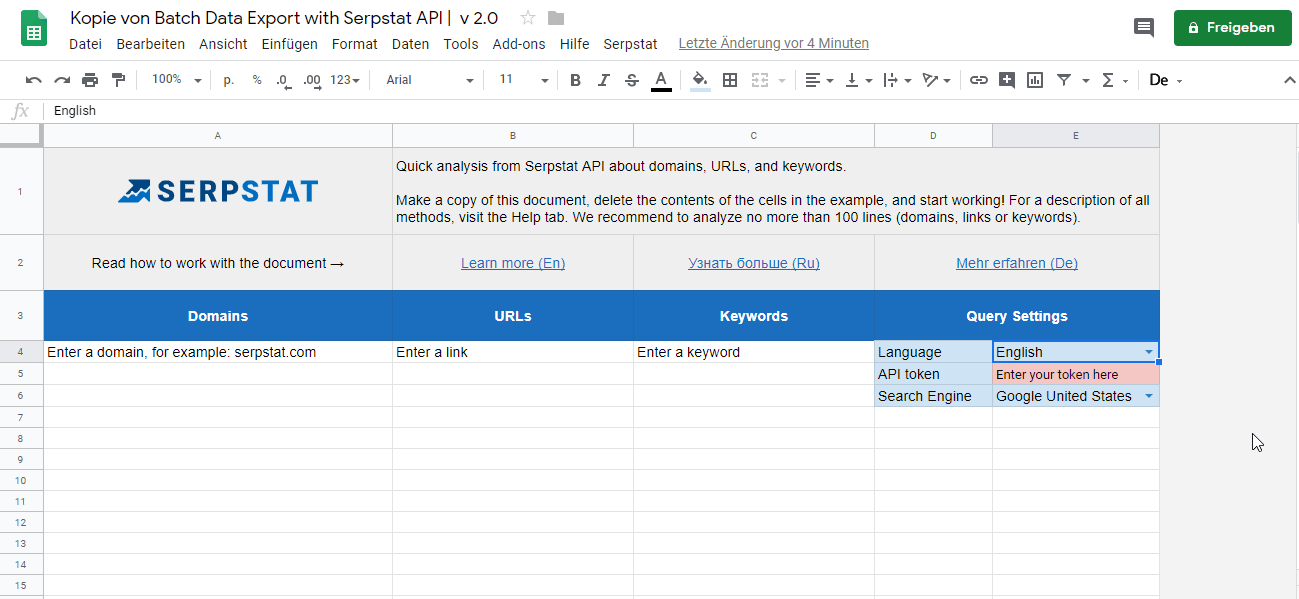Open the Datei menu
This screenshot has height=599, width=1299.
point(86,44)
